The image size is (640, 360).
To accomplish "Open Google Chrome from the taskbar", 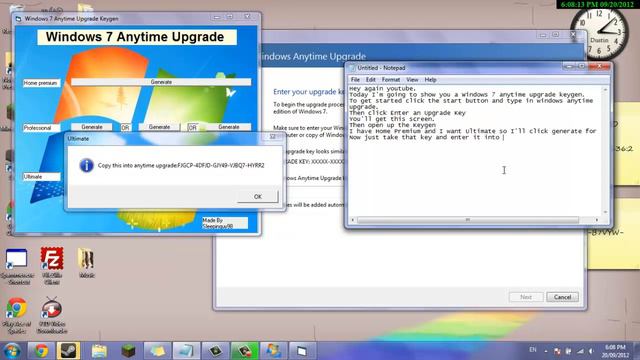I will click(41, 351).
